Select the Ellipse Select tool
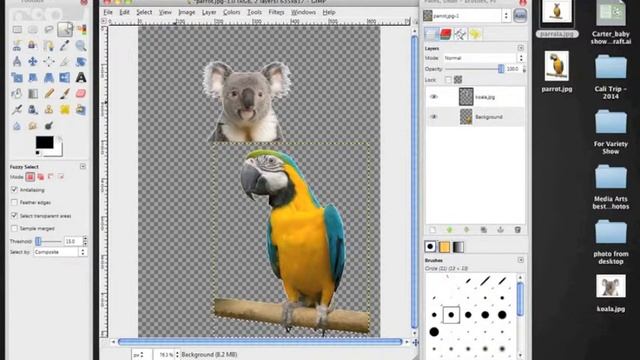Viewport: 640px width, 360px height. pos(33,29)
